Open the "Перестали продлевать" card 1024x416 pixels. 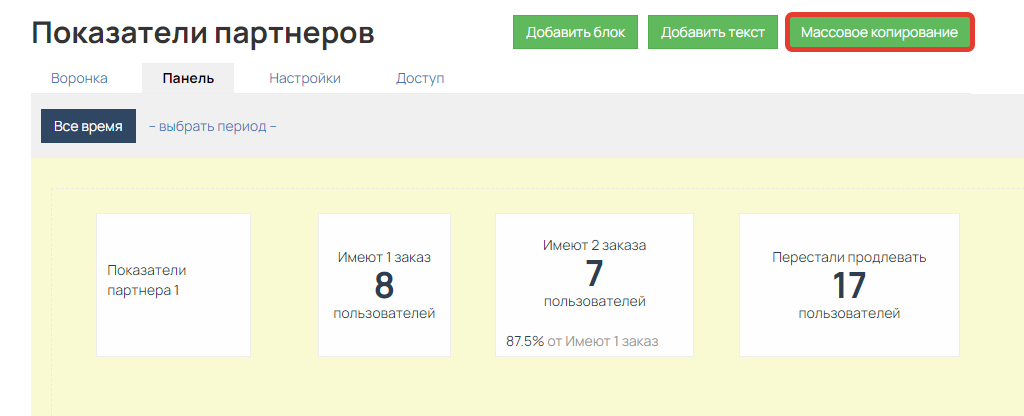point(849,285)
